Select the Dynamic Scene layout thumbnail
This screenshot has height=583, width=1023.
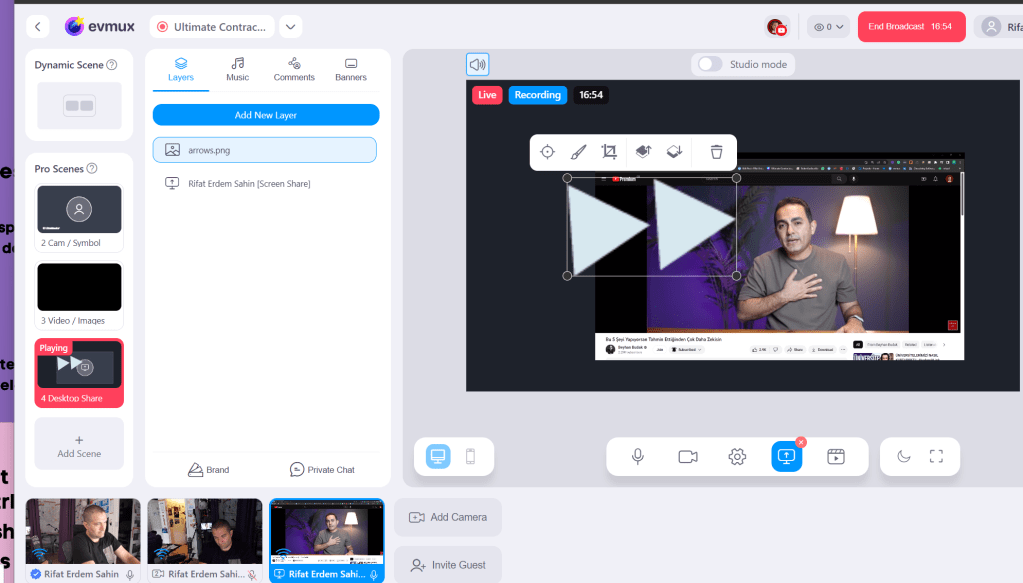[x=79, y=106]
